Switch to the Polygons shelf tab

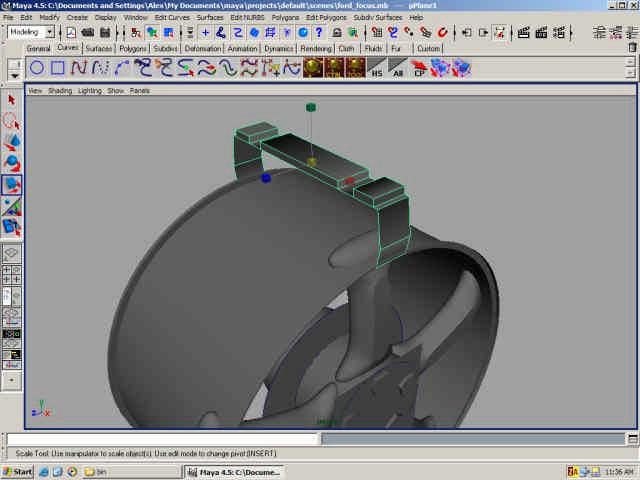[x=132, y=48]
